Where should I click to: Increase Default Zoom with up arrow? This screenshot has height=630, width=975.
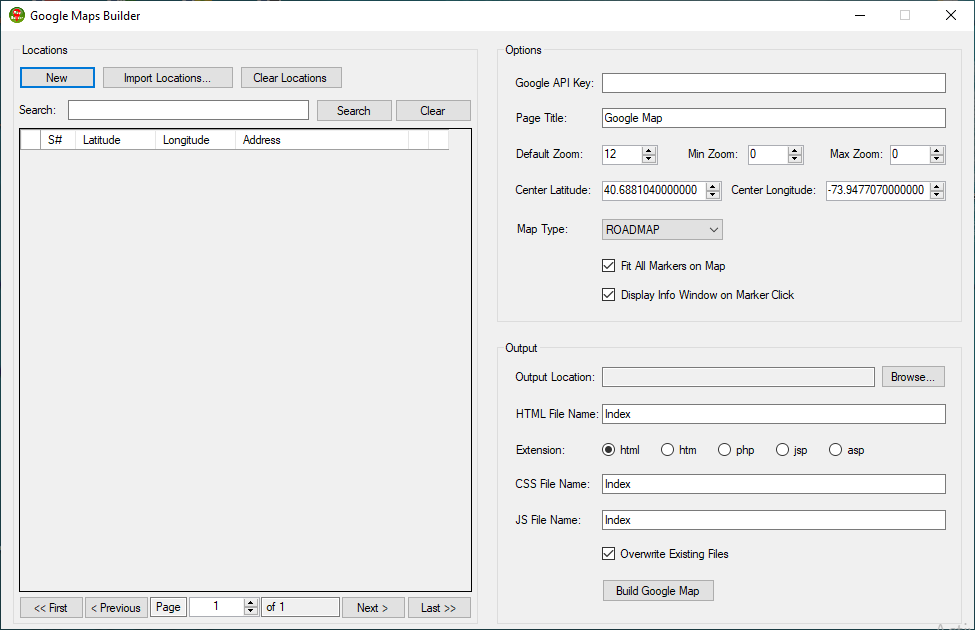[649, 150]
